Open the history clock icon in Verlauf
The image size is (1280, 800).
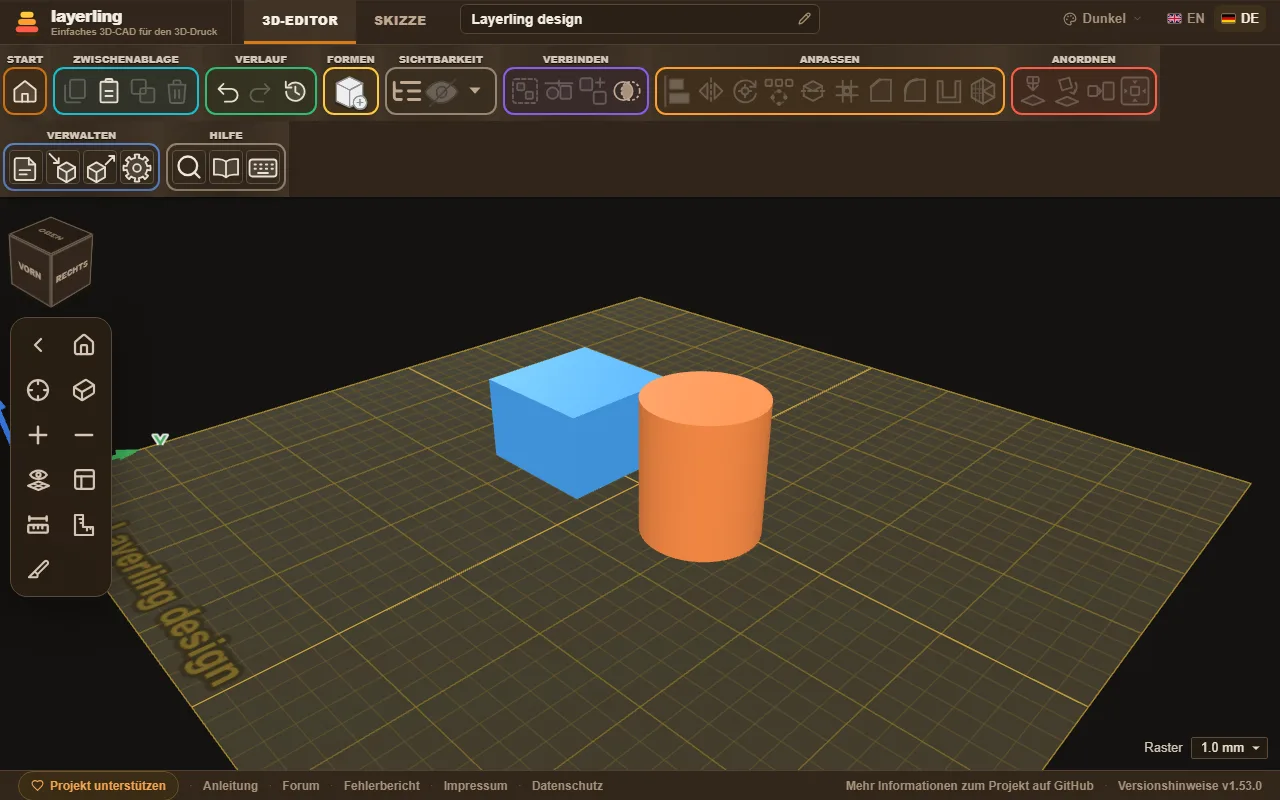tap(295, 92)
